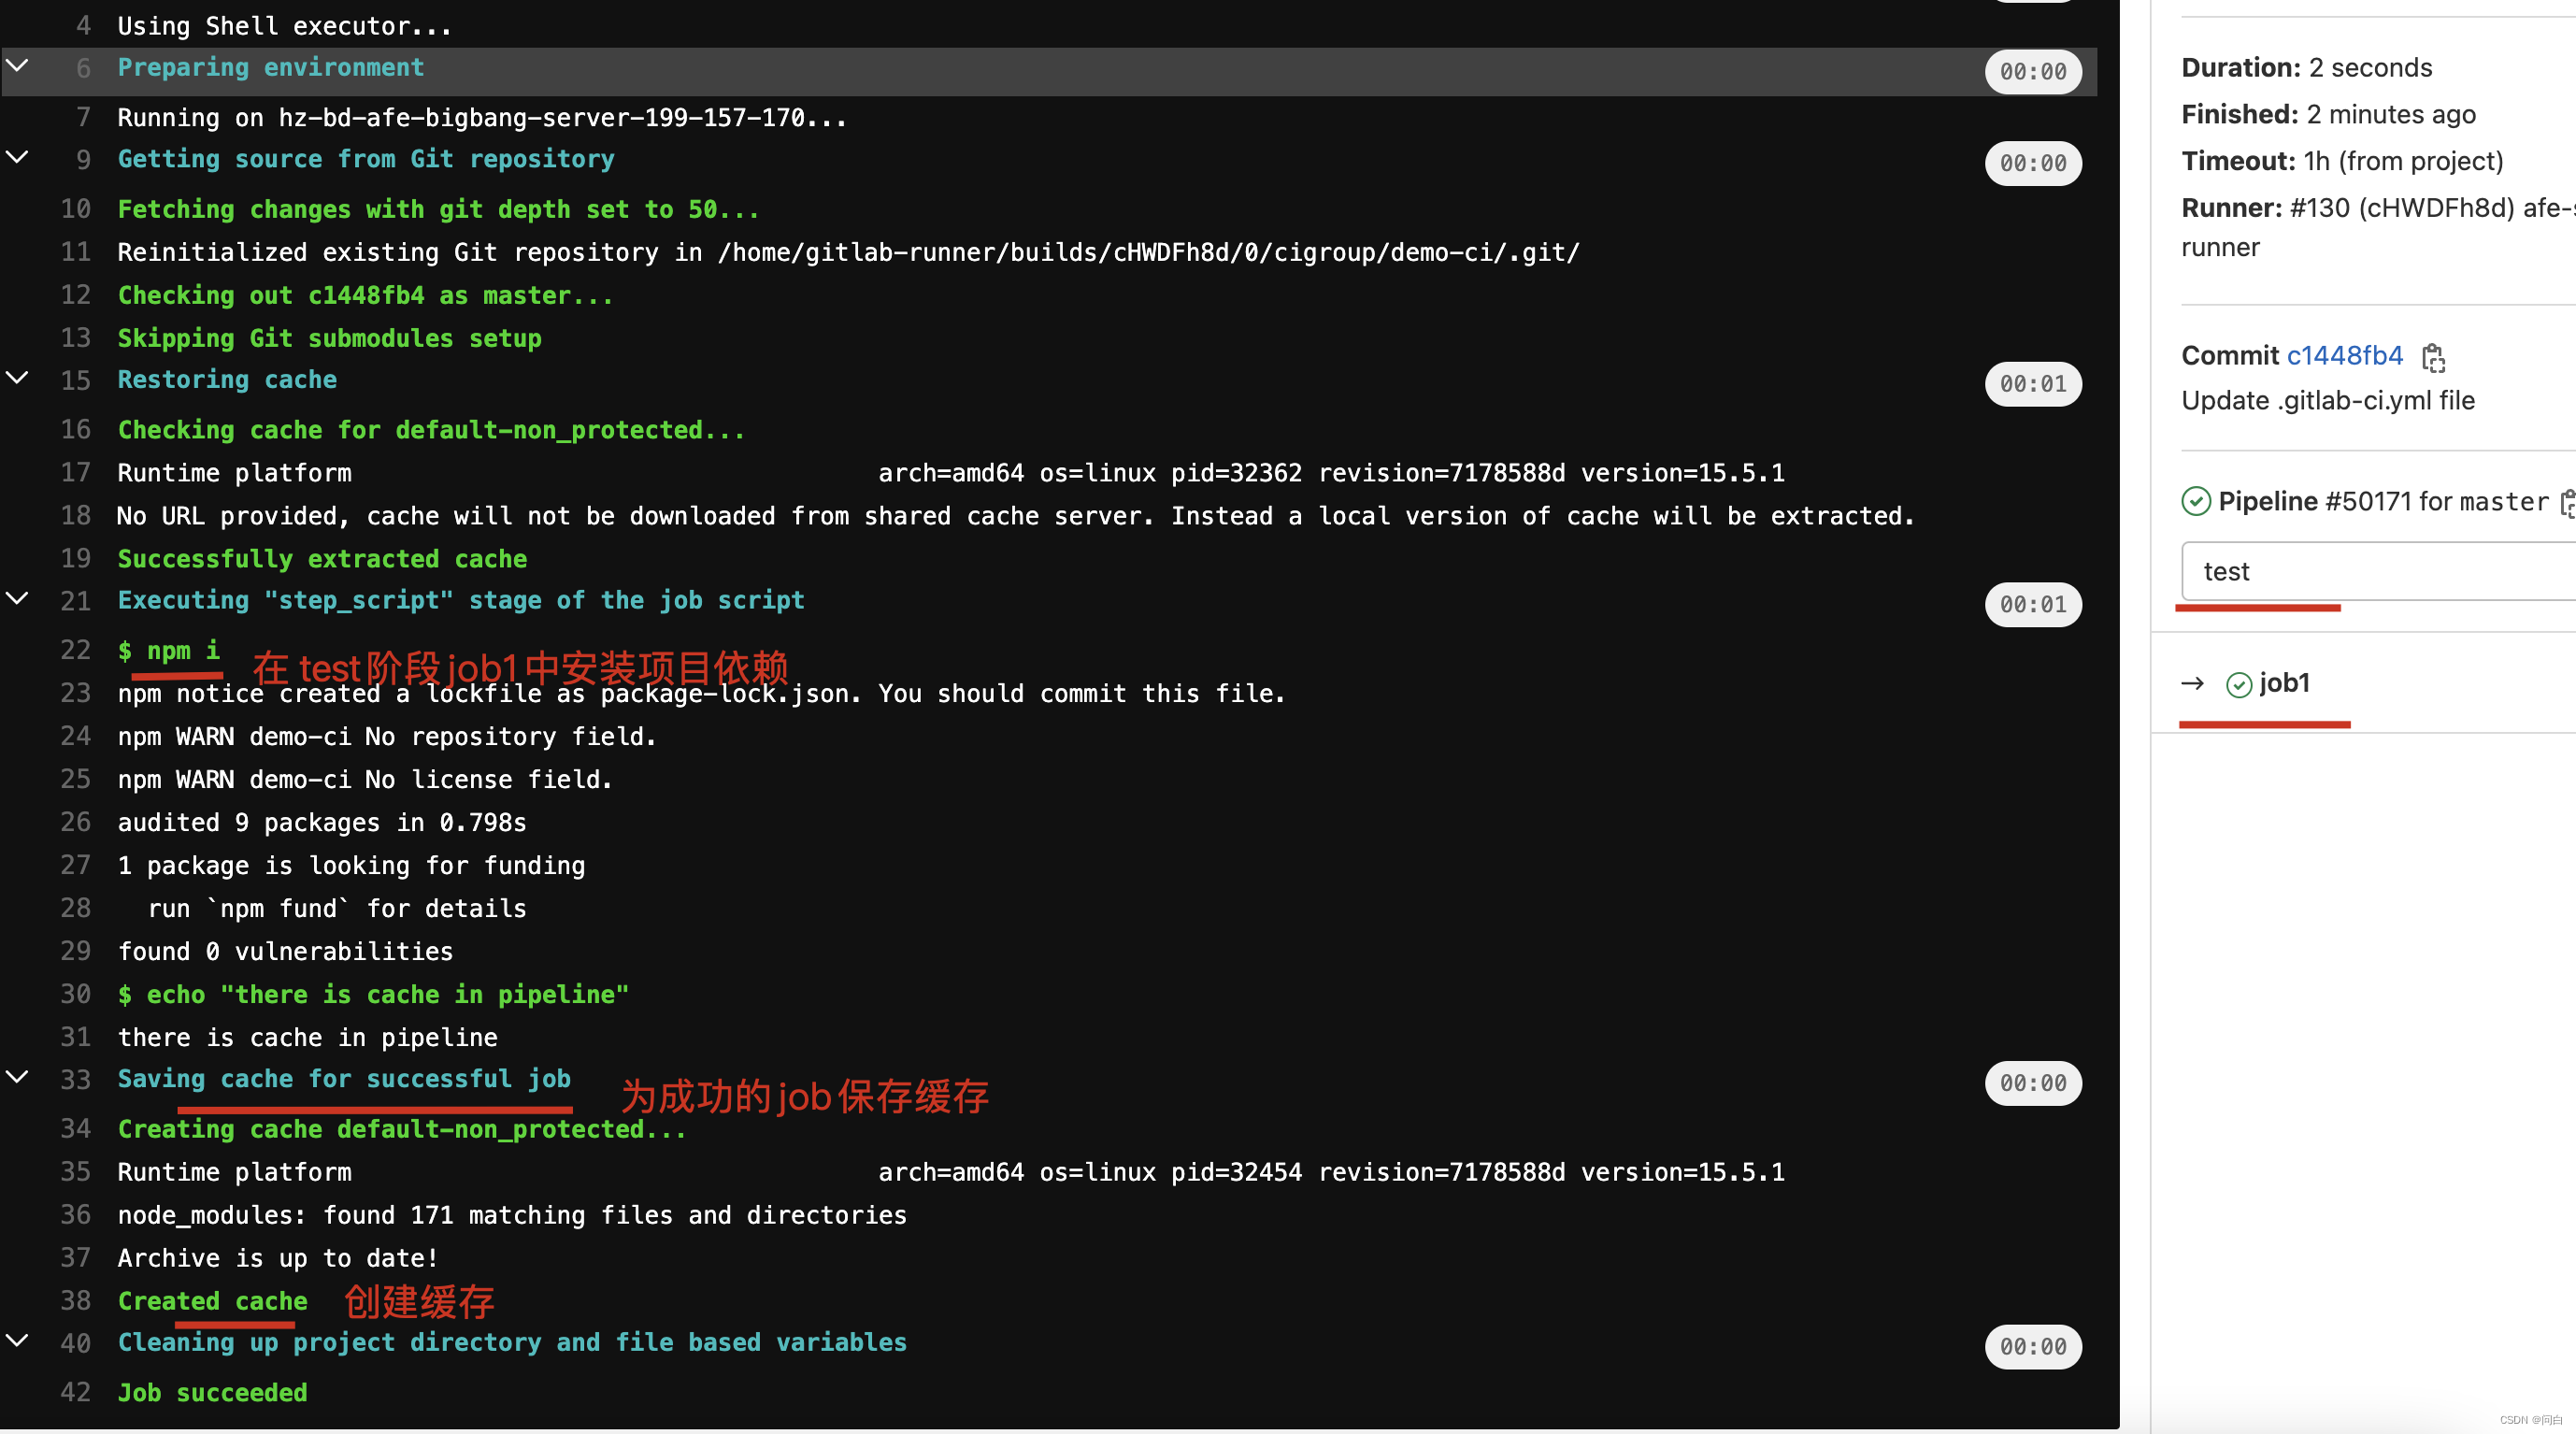Collapse the Restoring cache section
2576x1434 pixels.
16,377
